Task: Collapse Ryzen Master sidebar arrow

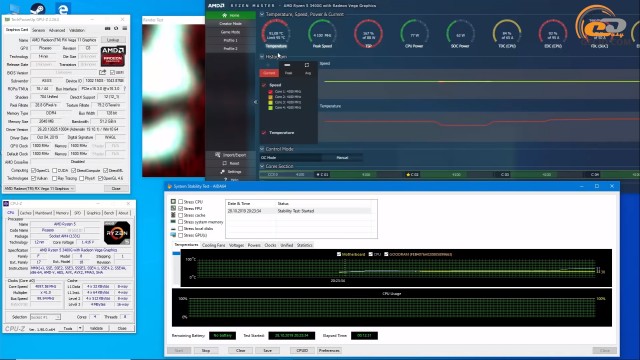Action: pos(256,102)
